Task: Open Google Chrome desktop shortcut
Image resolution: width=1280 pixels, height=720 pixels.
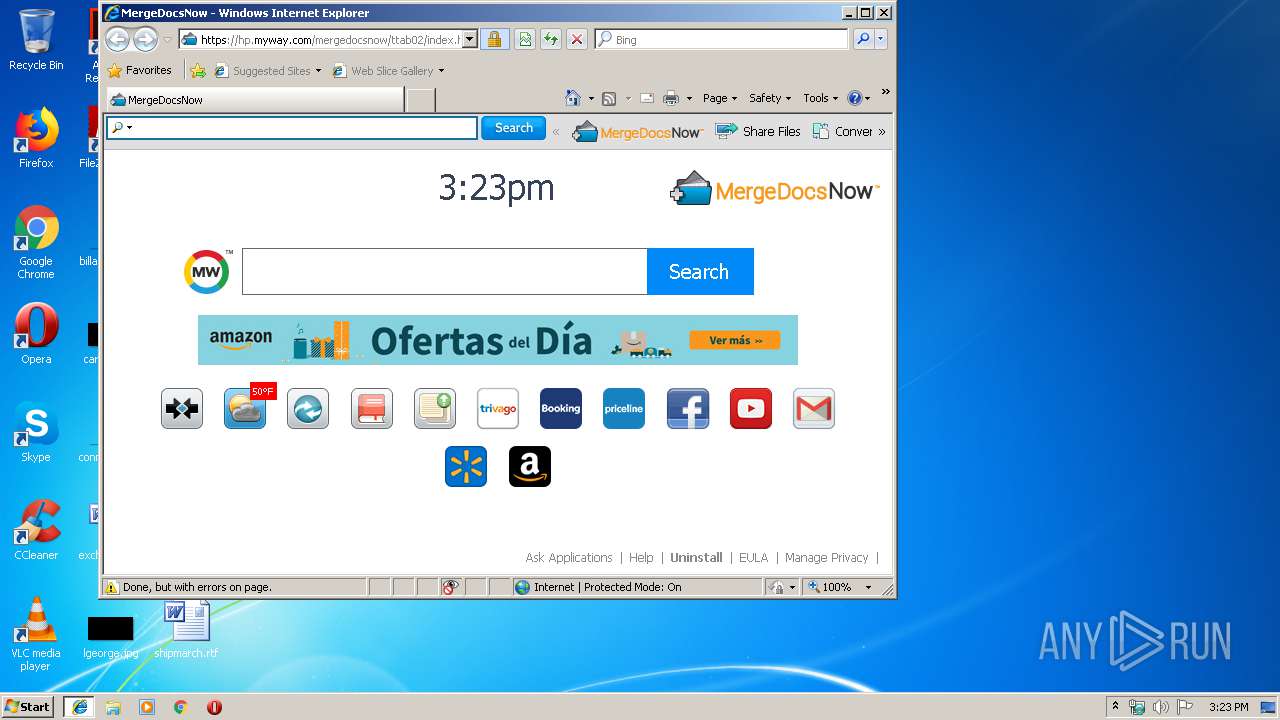Action: pyautogui.click(x=36, y=242)
